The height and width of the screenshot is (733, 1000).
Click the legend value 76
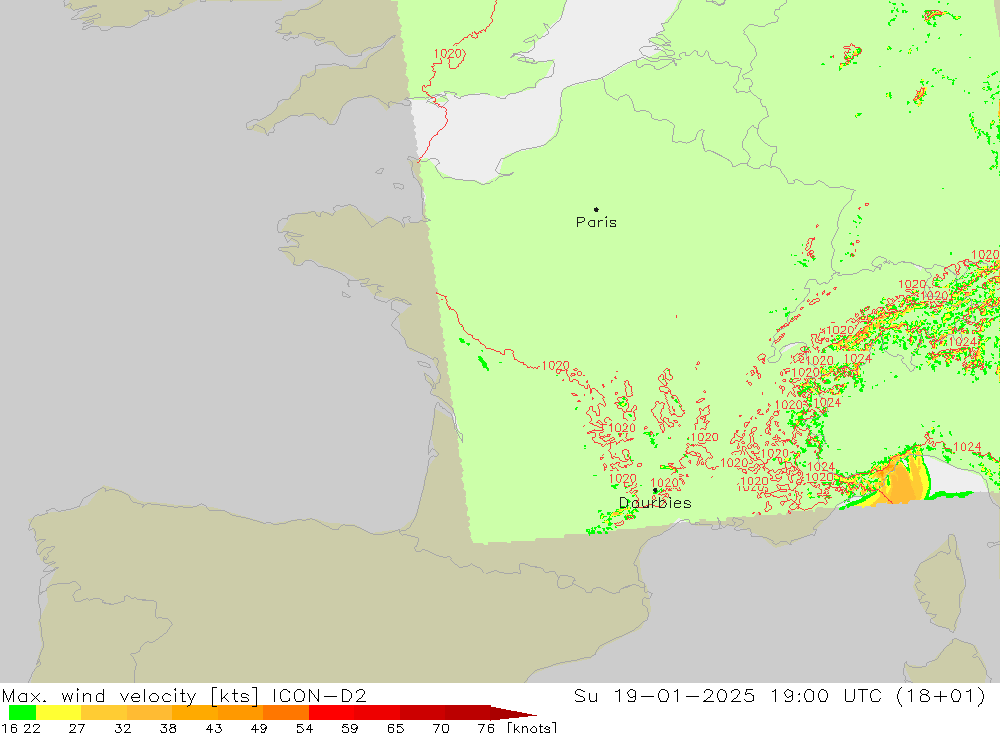486,728
